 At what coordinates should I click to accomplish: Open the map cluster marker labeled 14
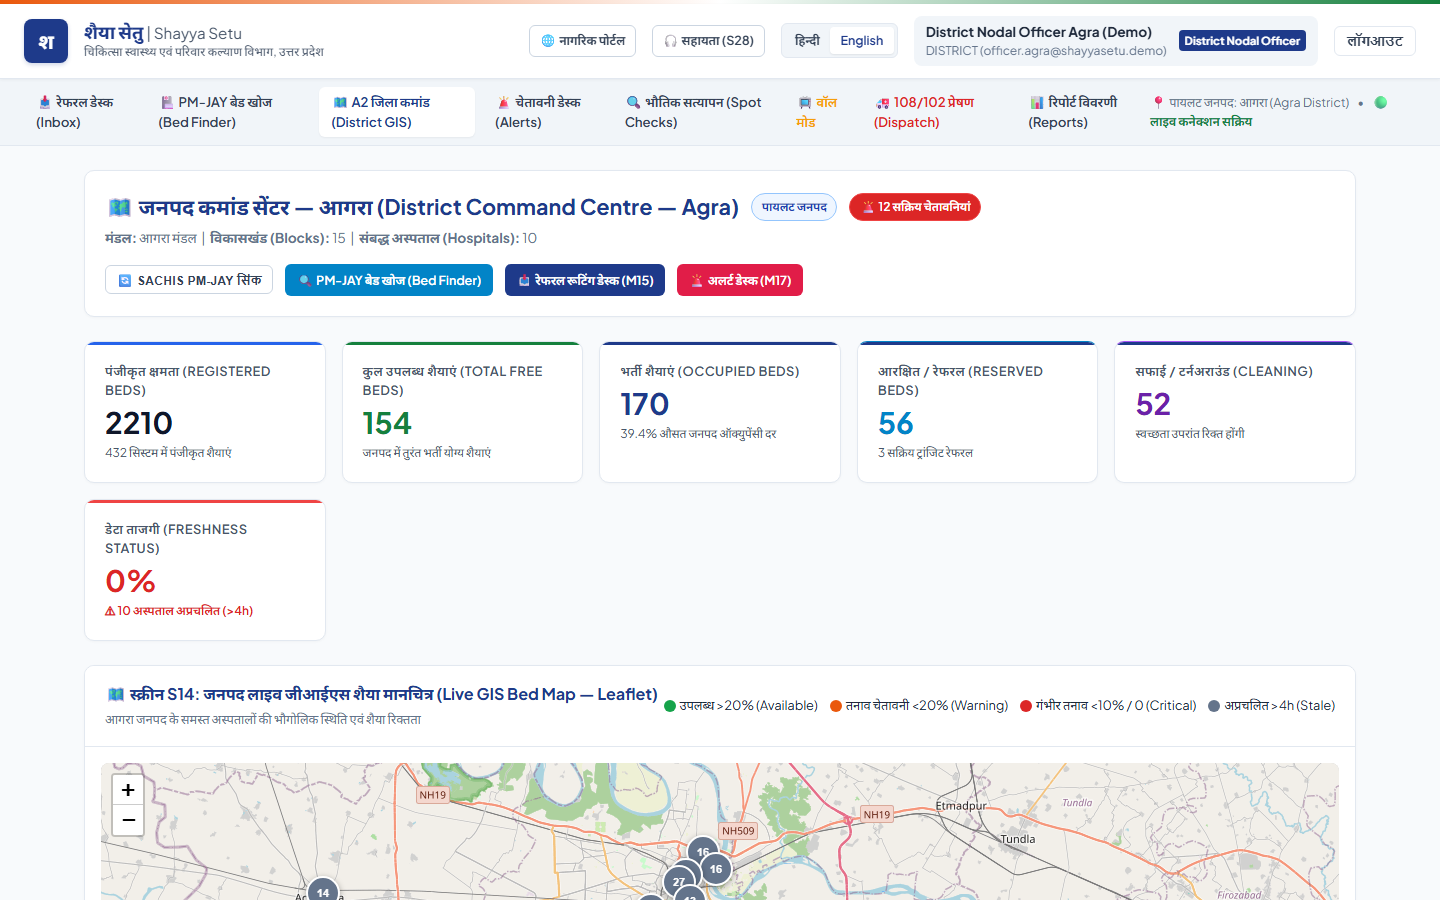tap(323, 891)
